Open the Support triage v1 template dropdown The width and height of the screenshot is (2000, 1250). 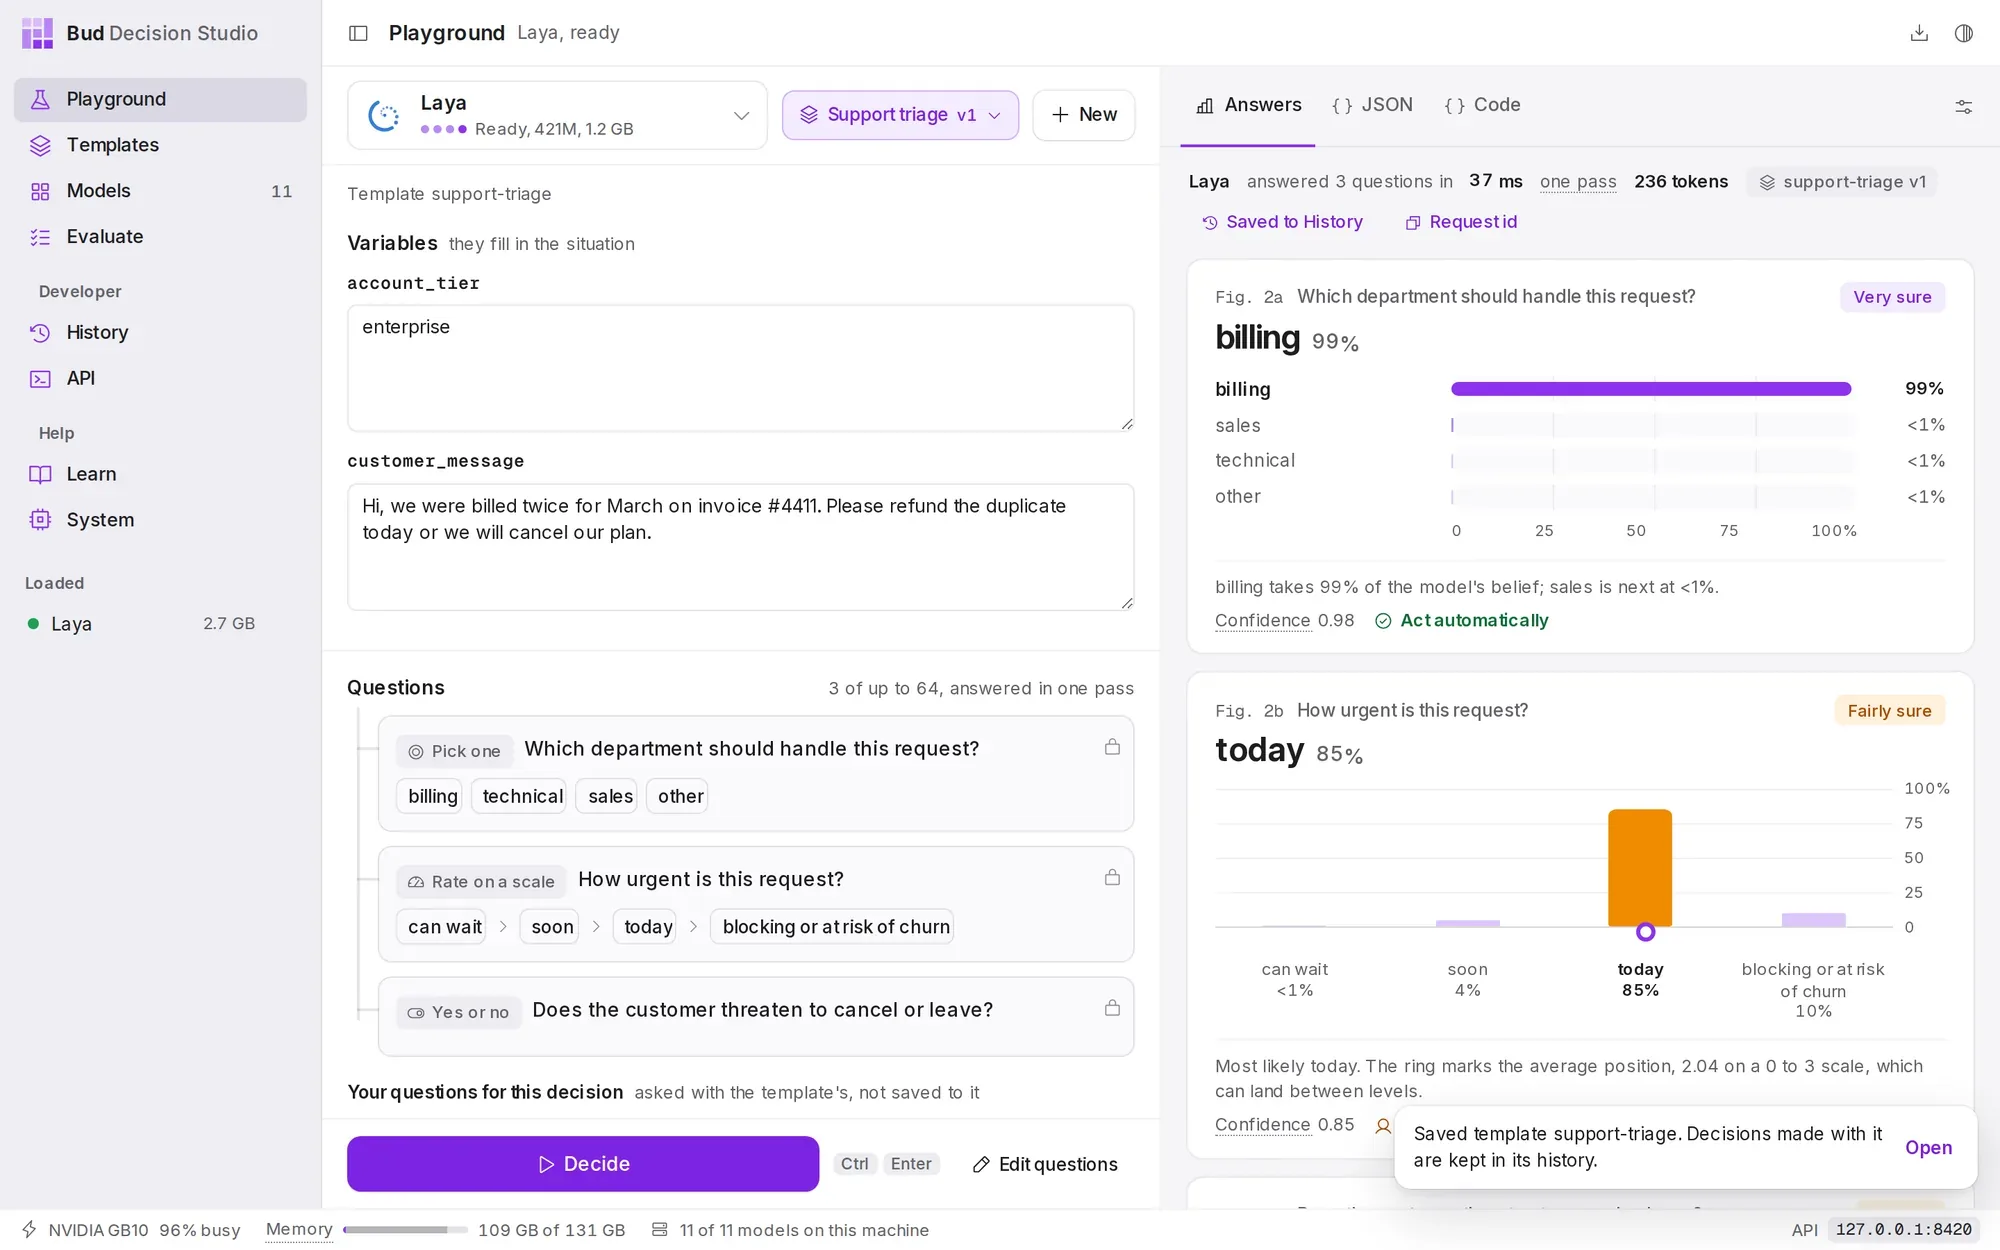(x=900, y=115)
